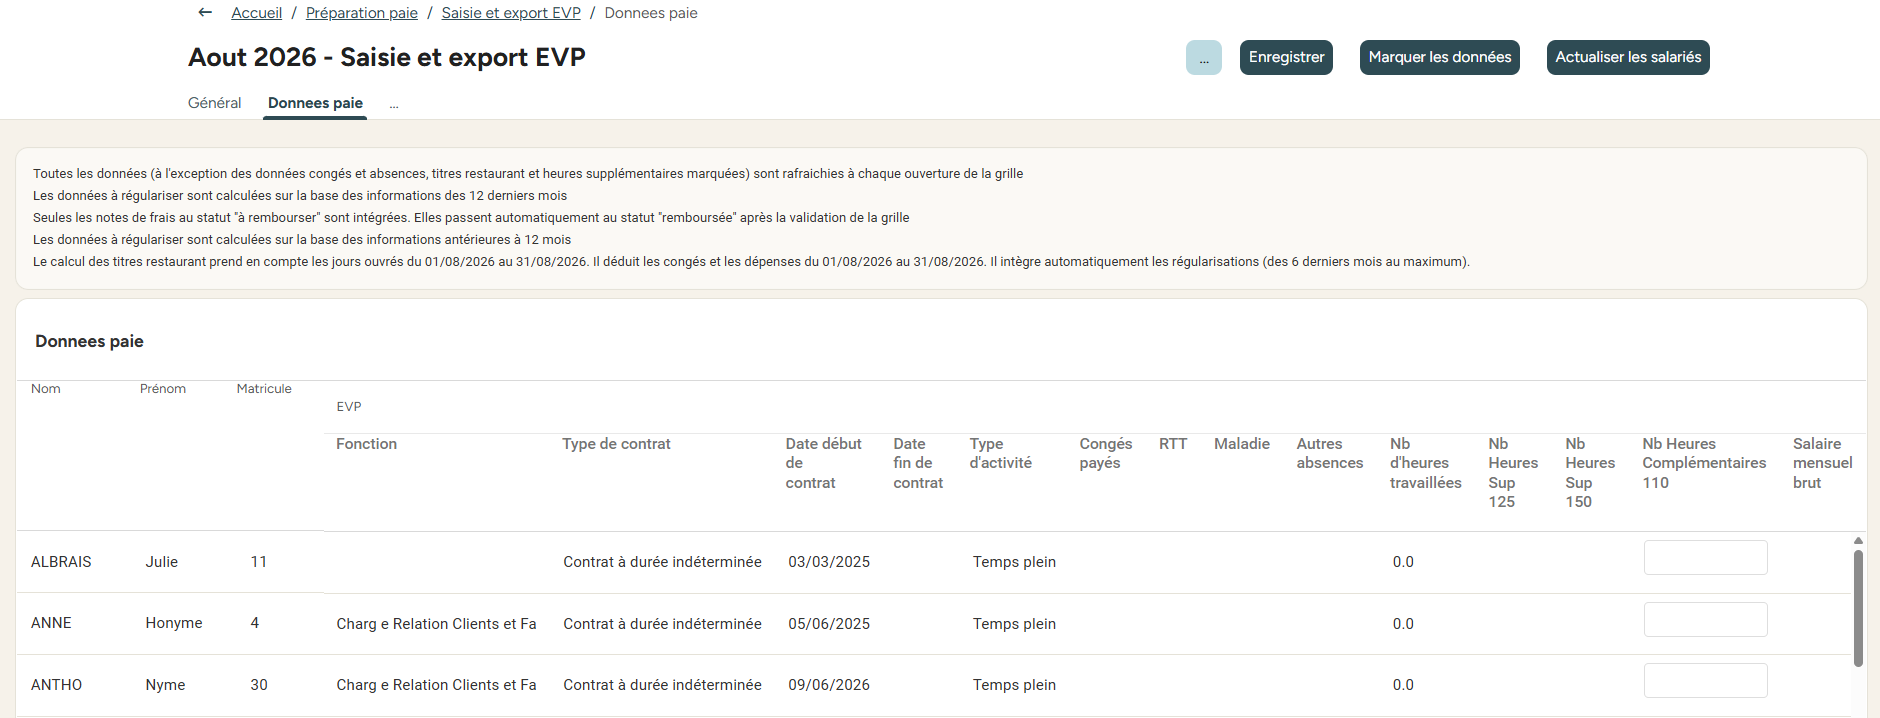Click the Fonction column header
The image size is (1880, 718).
pos(366,444)
